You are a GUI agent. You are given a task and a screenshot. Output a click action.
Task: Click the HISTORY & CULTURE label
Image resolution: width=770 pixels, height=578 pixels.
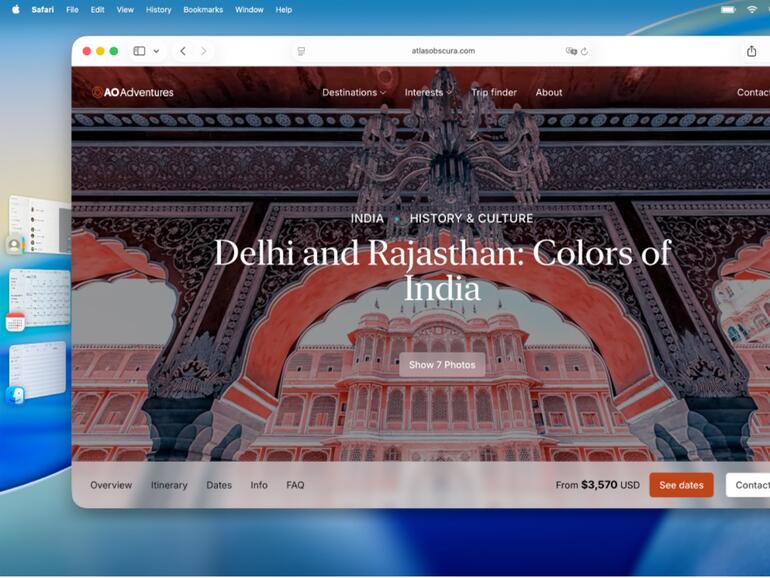[471, 219]
